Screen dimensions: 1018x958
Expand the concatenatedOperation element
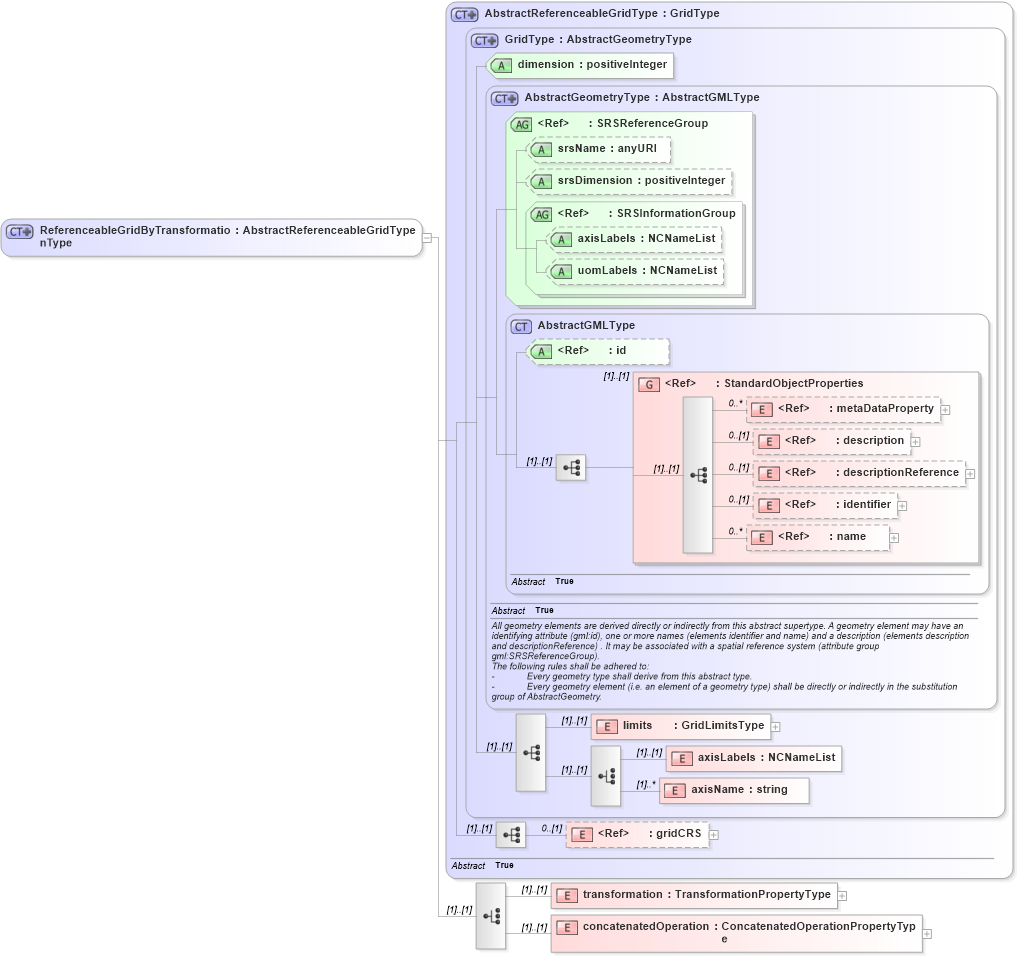click(x=927, y=934)
